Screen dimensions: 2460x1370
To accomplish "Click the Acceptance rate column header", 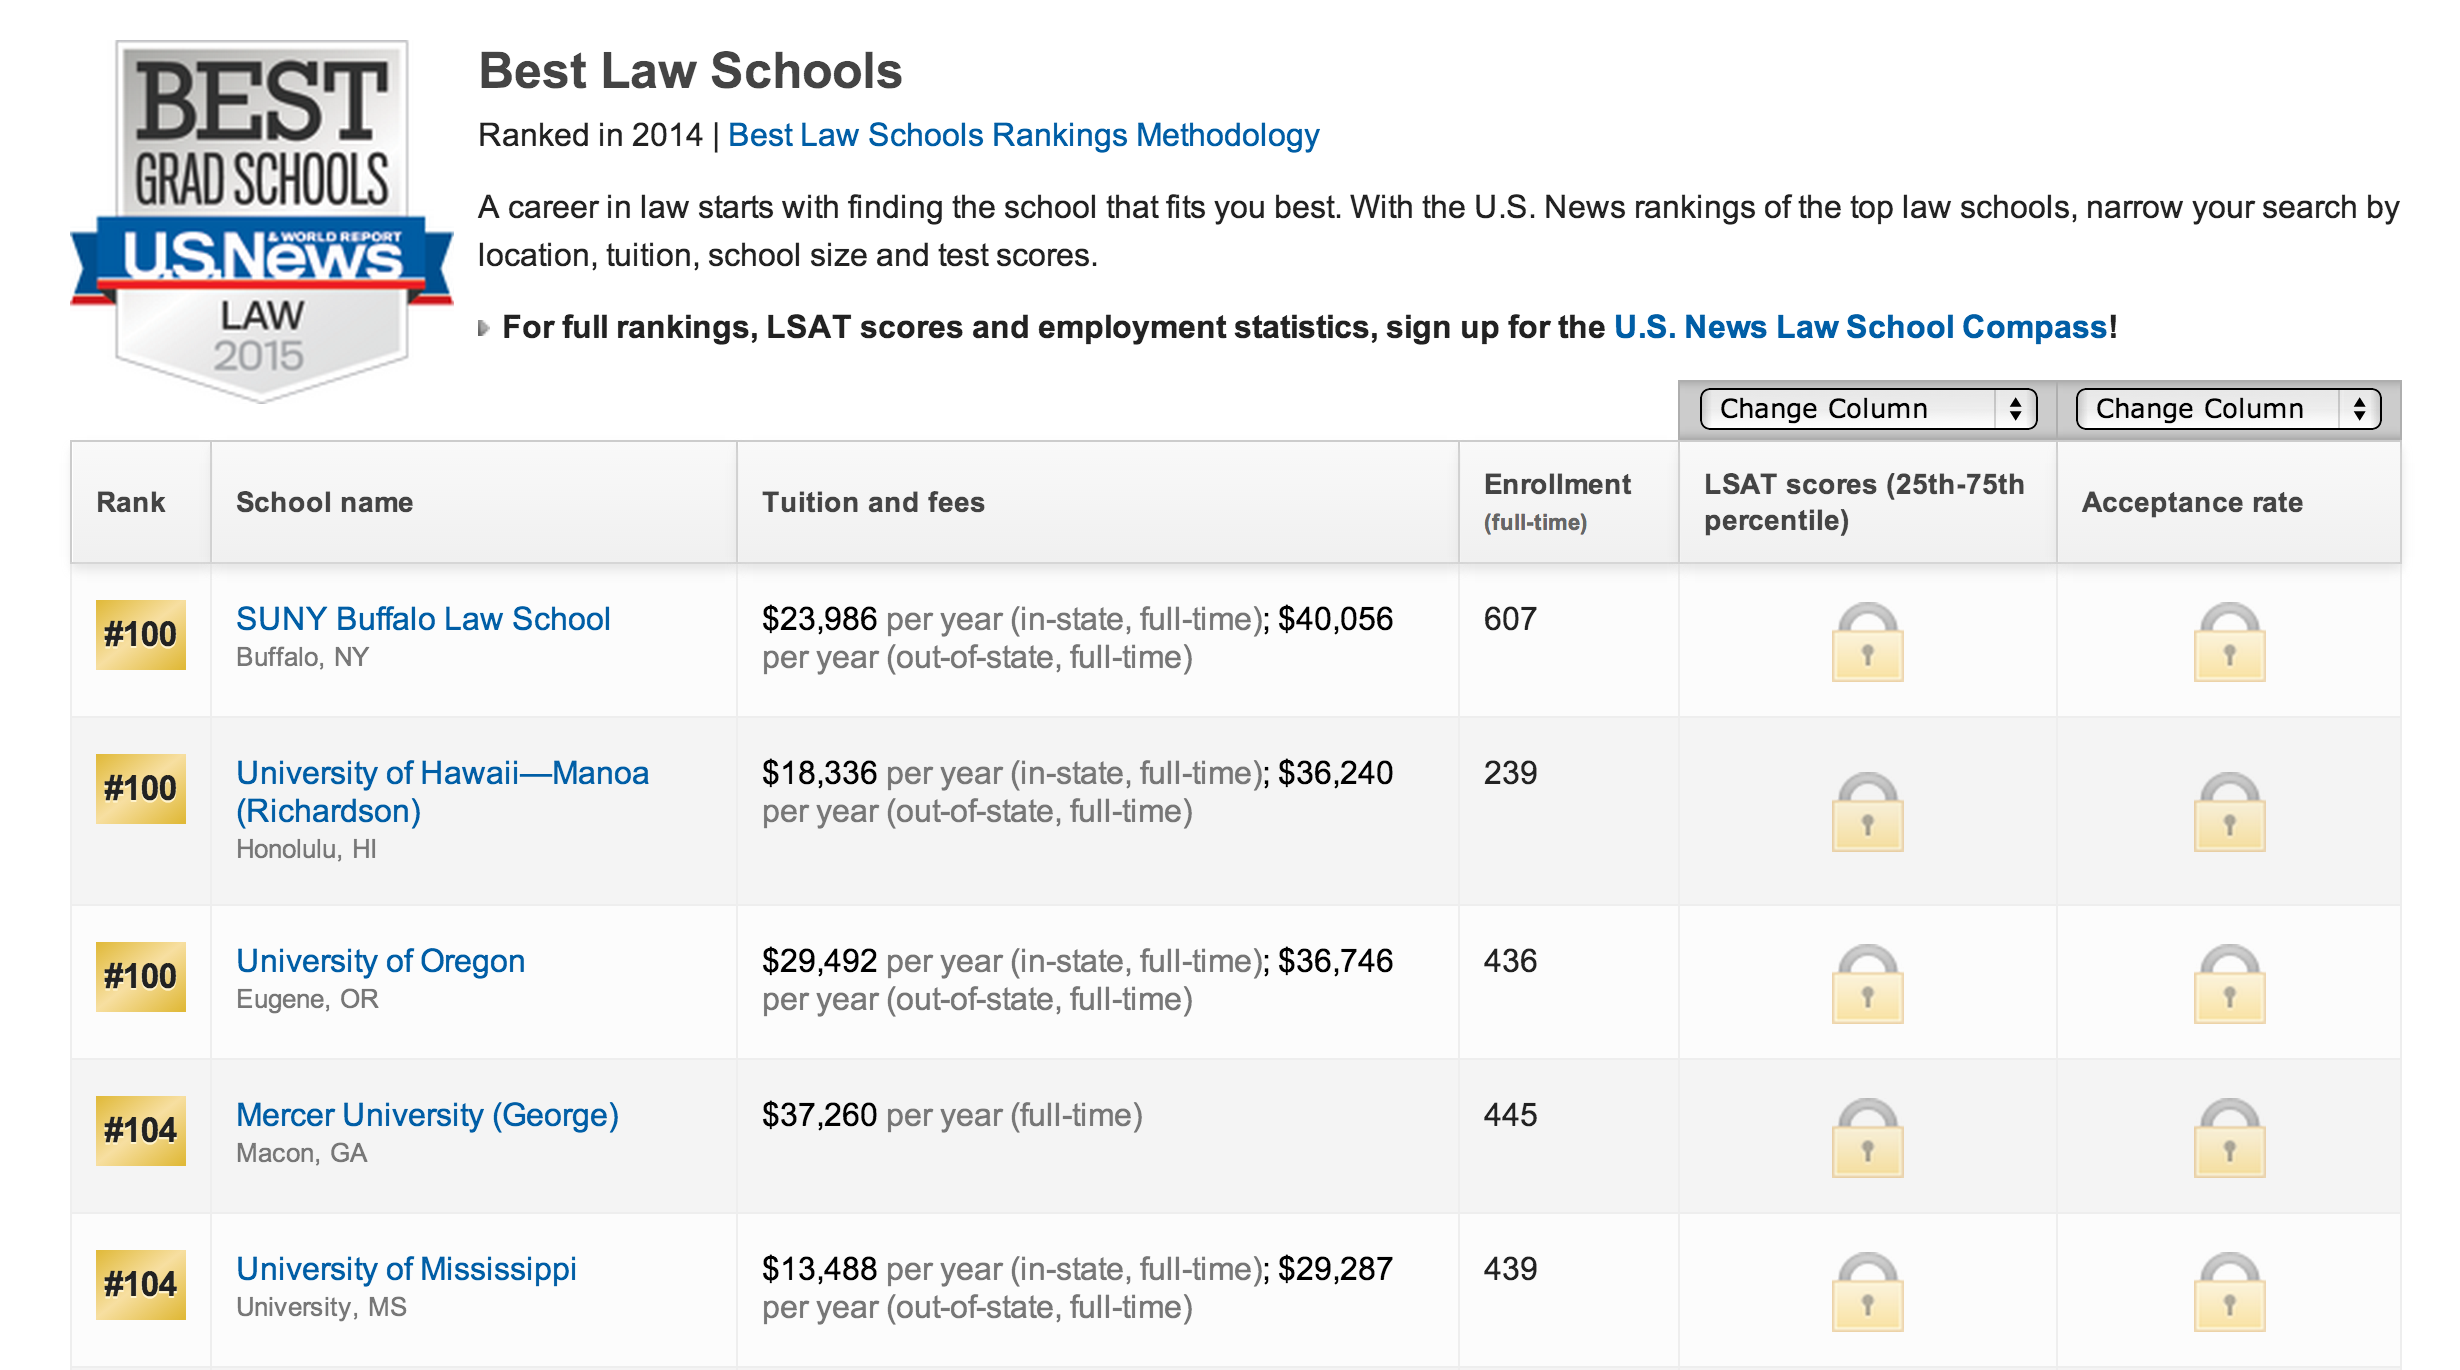I will click(2229, 502).
